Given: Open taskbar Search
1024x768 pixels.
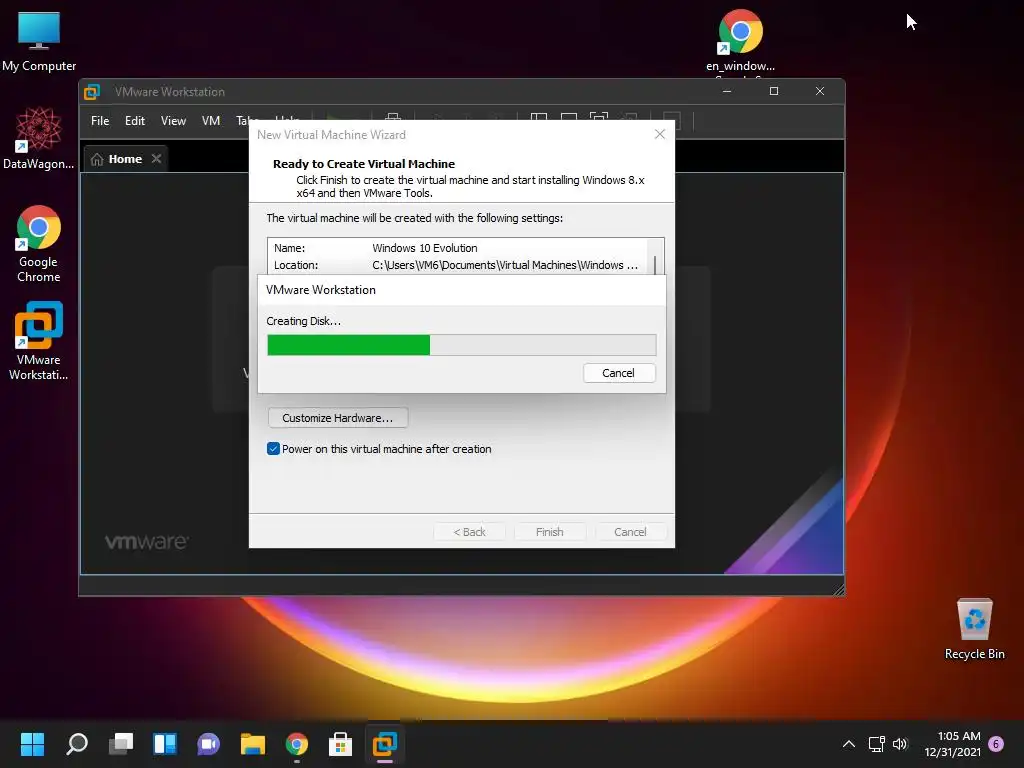Looking at the screenshot, I should (x=76, y=744).
